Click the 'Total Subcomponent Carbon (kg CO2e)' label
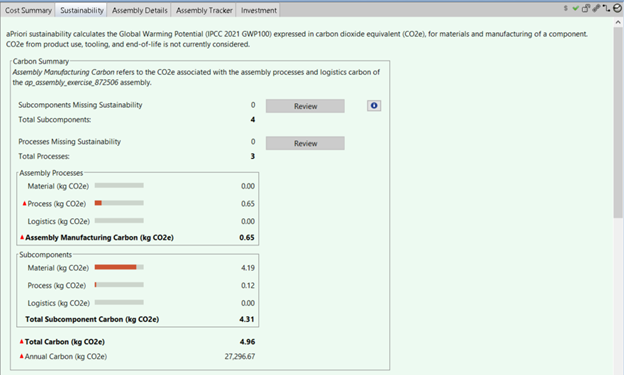 coord(92,319)
